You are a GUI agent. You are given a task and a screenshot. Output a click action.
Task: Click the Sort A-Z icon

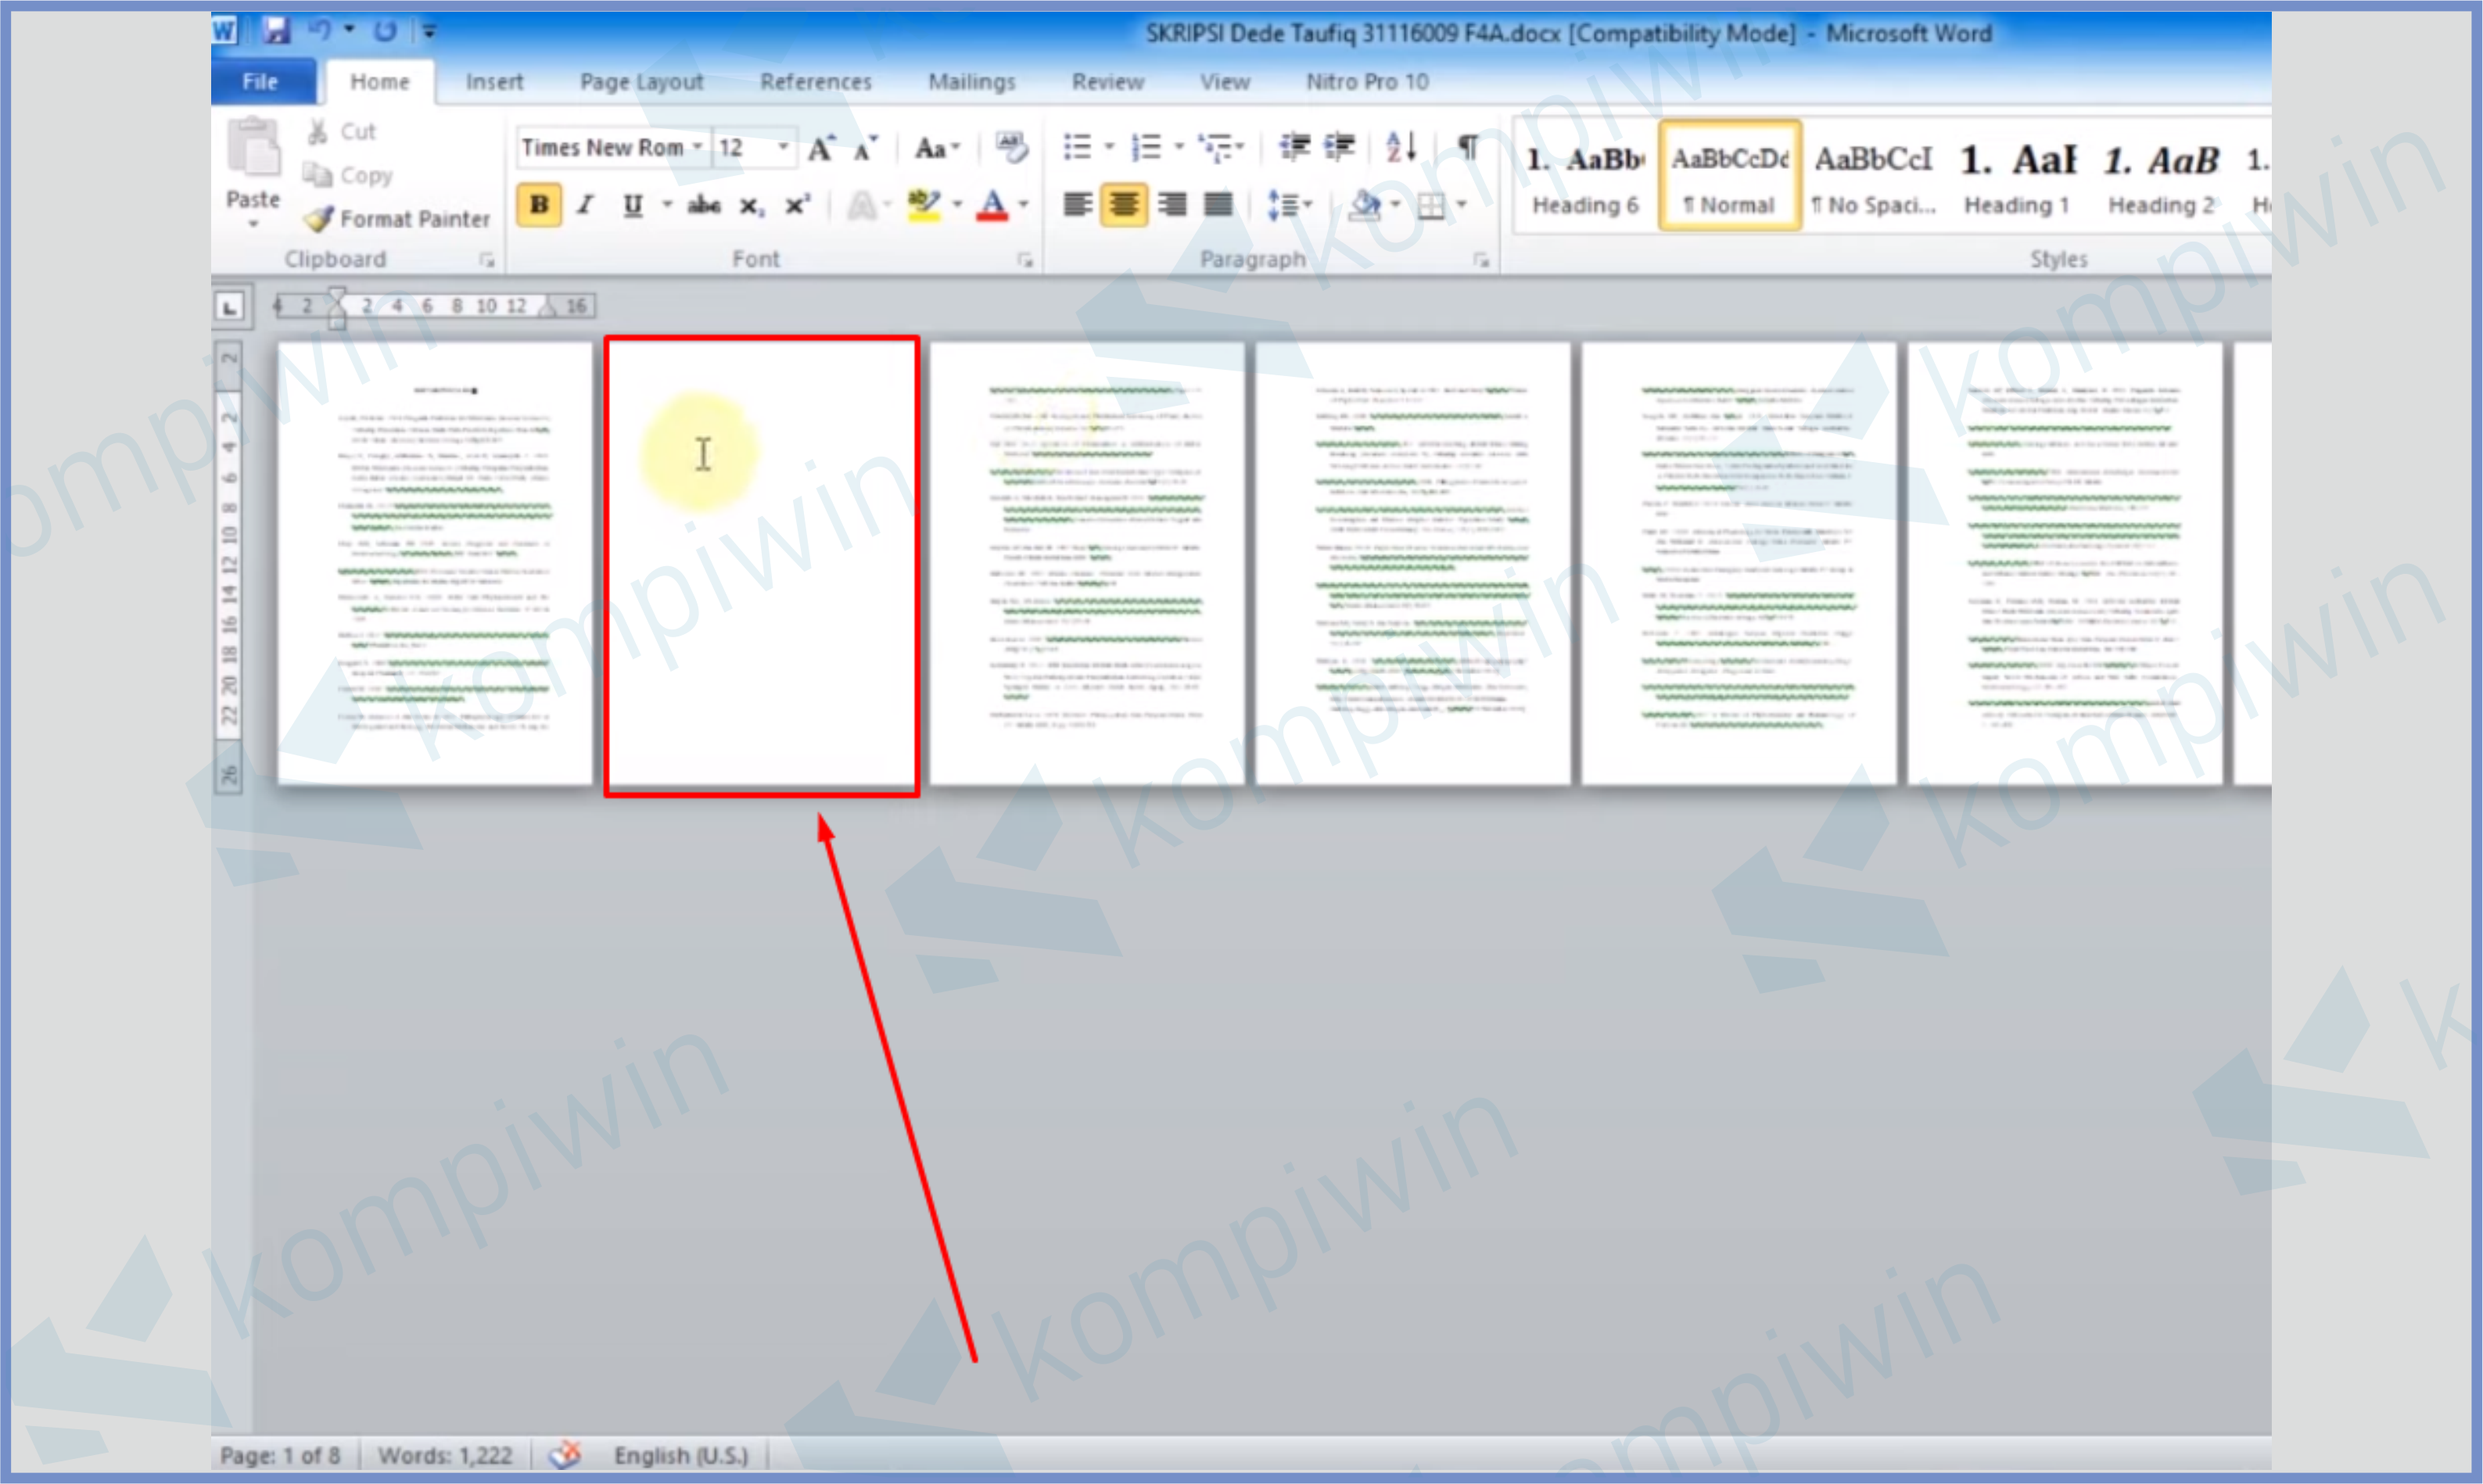[1400, 148]
